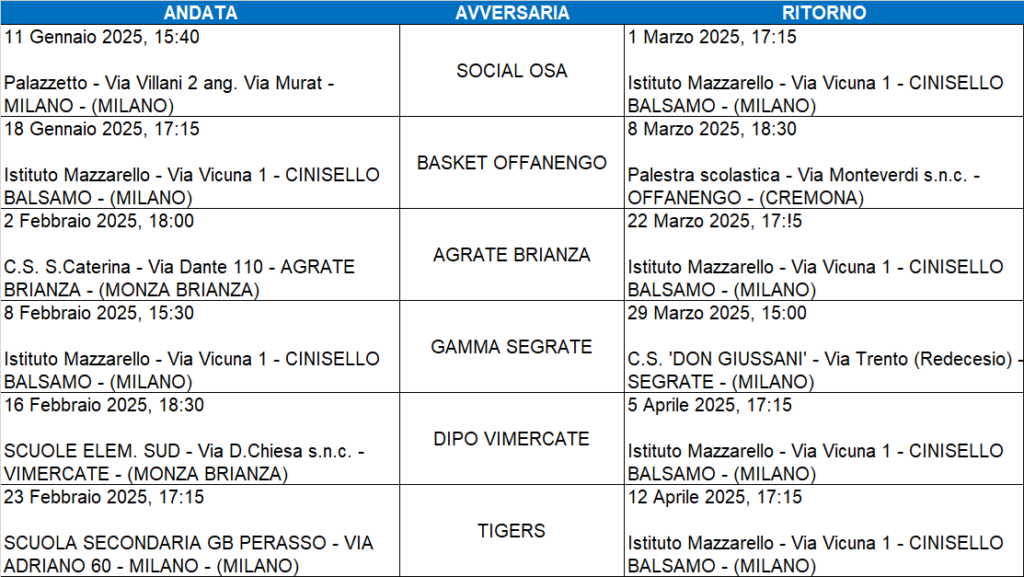Select the DIPO VIMERCATE opponent cell
Screen dimensions: 1024x577
pyautogui.click(x=512, y=439)
